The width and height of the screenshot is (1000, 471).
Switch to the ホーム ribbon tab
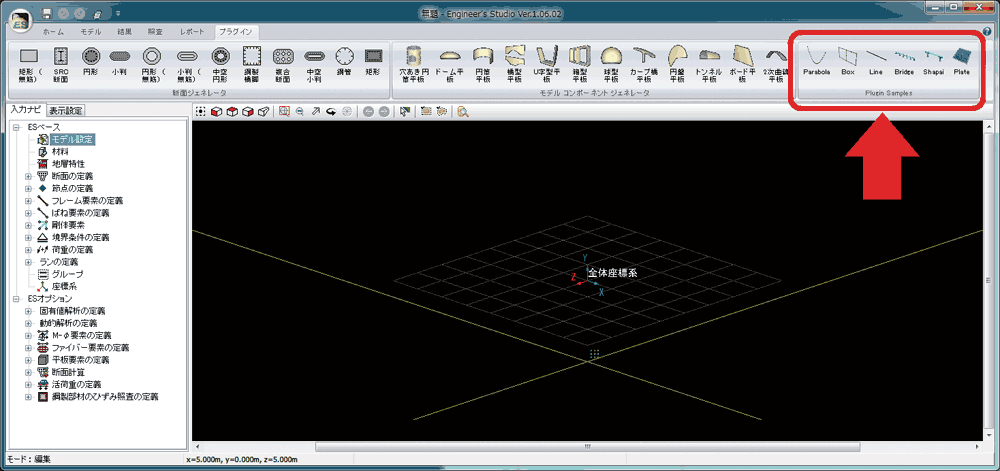(53, 32)
